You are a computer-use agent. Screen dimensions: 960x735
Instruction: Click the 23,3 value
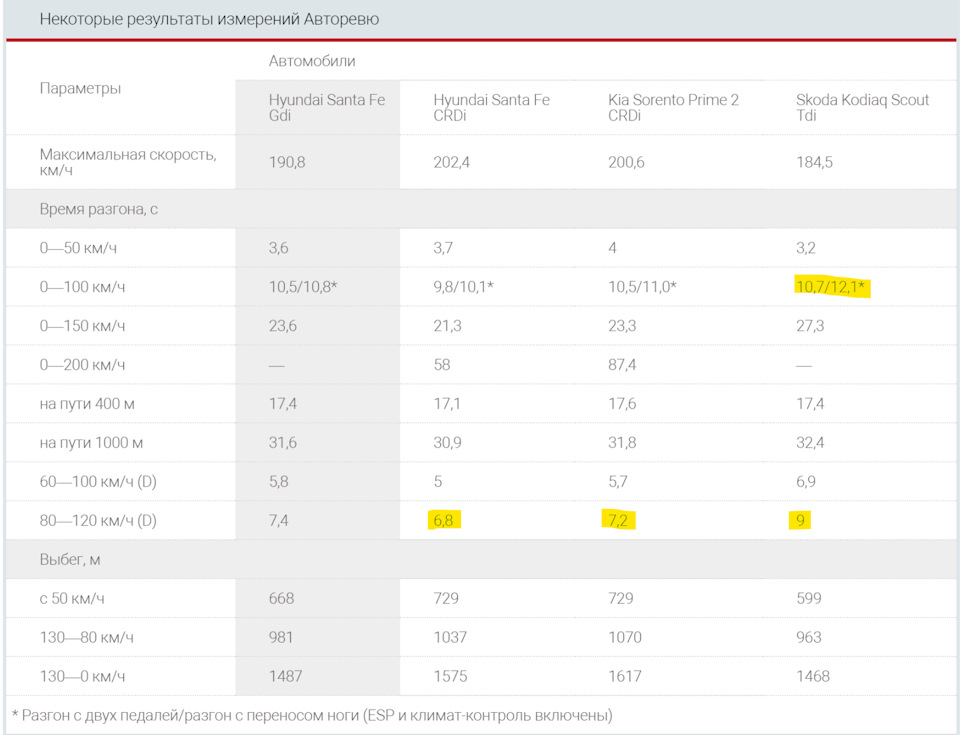coord(622,326)
